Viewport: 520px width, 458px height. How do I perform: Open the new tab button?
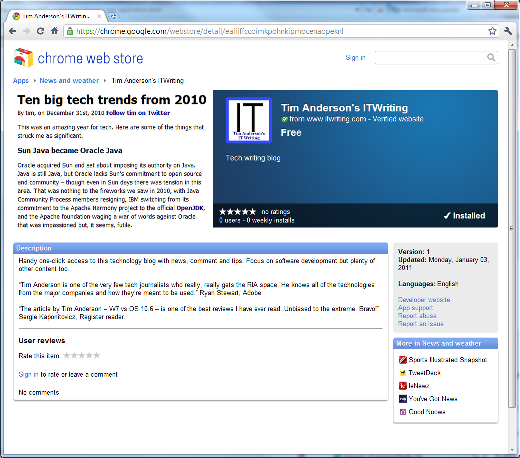tap(113, 16)
